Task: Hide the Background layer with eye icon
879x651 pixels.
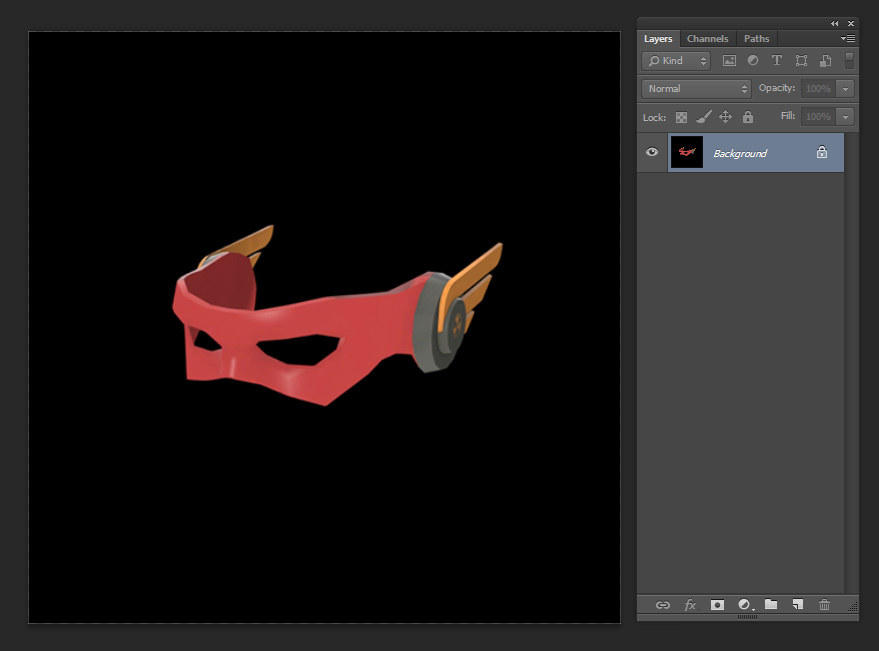Action: point(652,153)
